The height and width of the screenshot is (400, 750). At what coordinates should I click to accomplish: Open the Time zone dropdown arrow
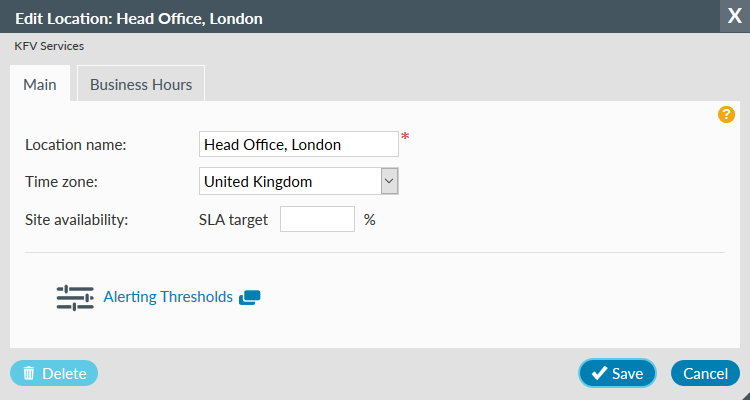point(390,181)
